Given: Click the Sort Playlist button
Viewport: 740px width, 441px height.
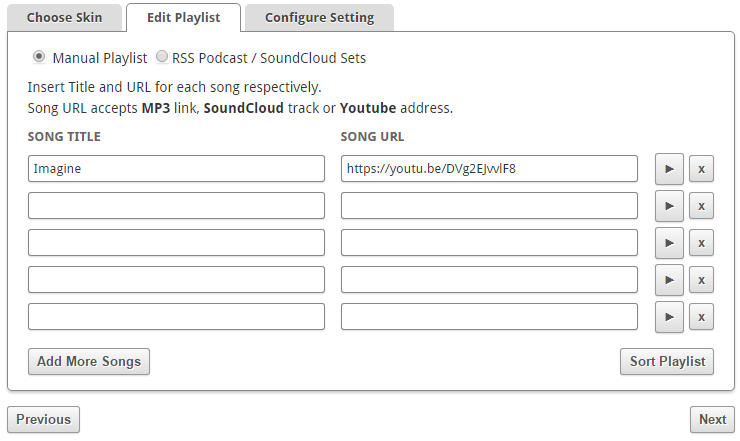Looking at the screenshot, I should (x=667, y=361).
